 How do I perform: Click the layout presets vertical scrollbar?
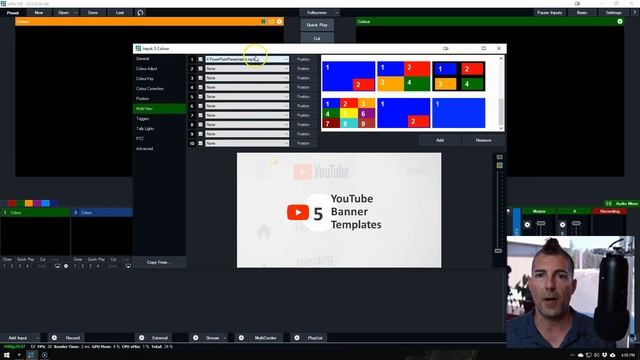coord(501,93)
